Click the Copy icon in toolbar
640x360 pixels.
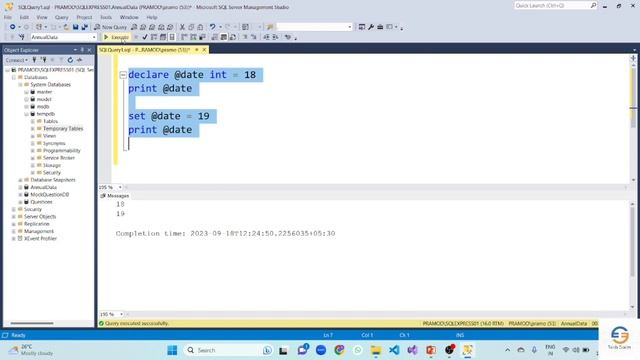point(191,27)
